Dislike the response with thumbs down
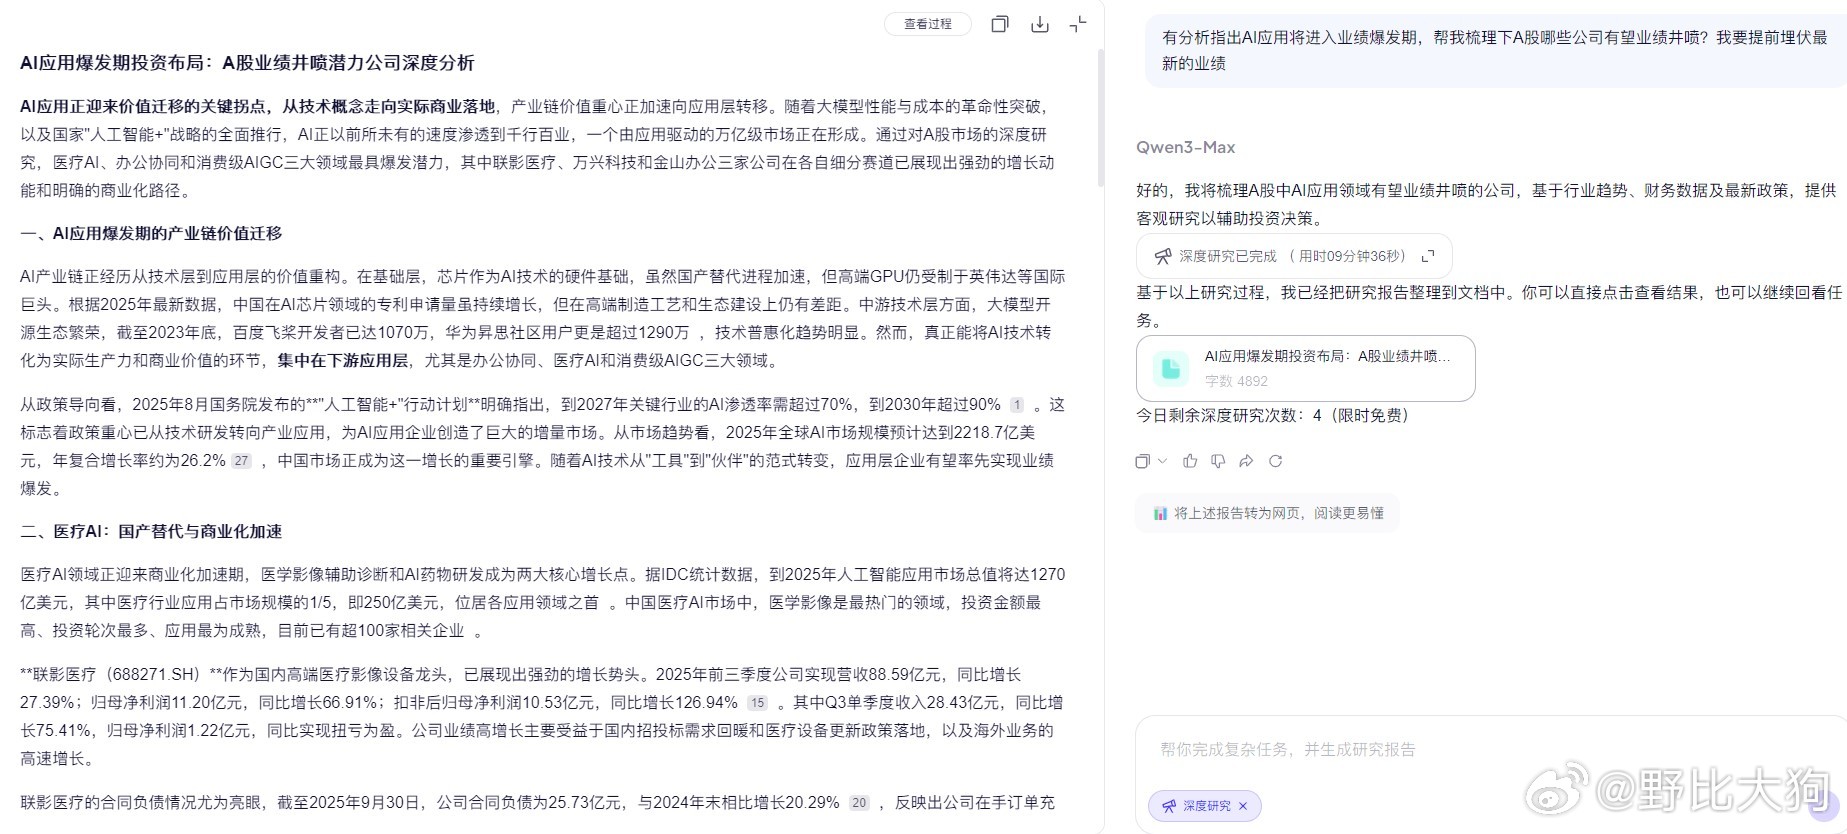This screenshot has width=1847, height=834. pos(1218,461)
